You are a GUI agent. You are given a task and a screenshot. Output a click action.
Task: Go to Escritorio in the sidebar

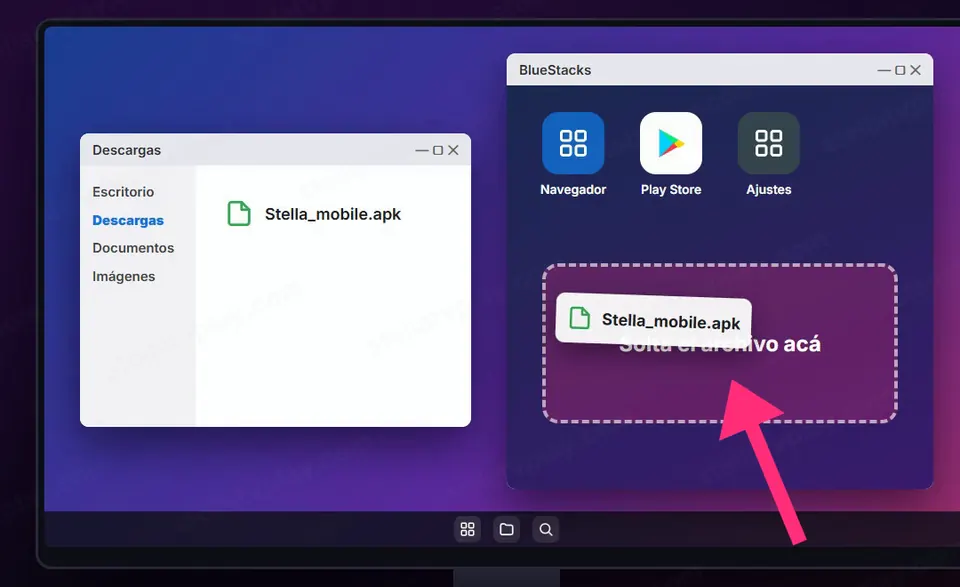pos(123,192)
